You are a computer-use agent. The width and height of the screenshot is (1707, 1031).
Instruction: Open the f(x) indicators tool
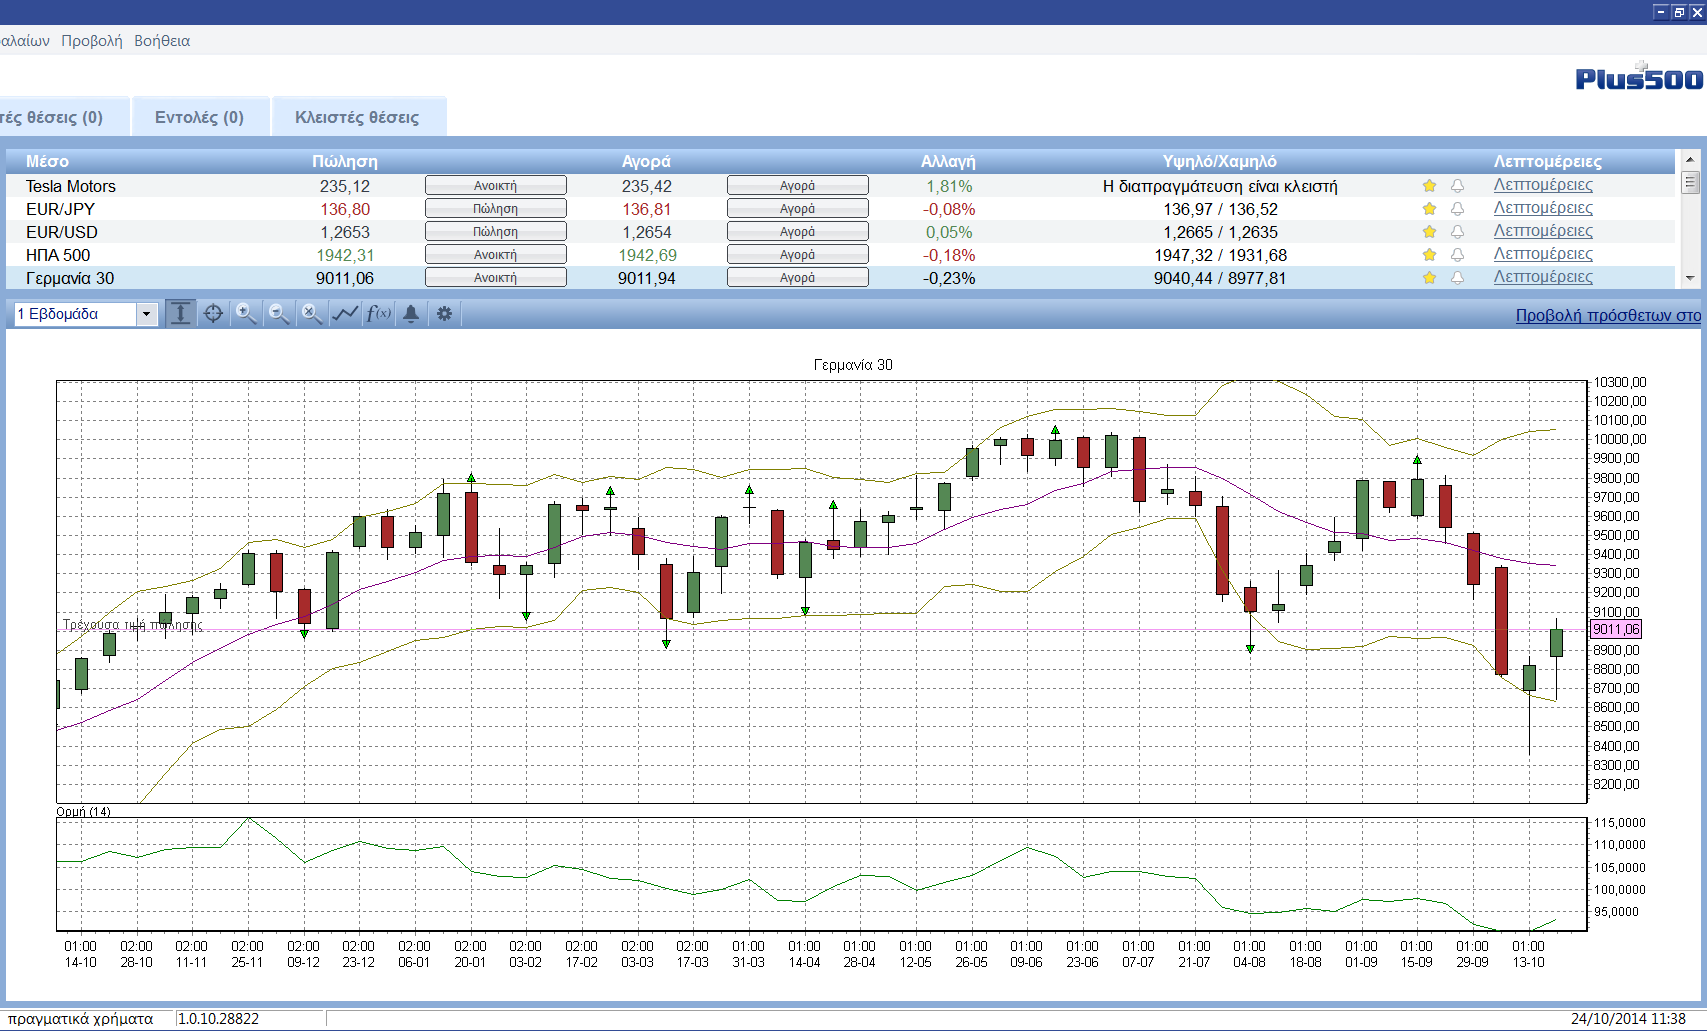click(378, 314)
